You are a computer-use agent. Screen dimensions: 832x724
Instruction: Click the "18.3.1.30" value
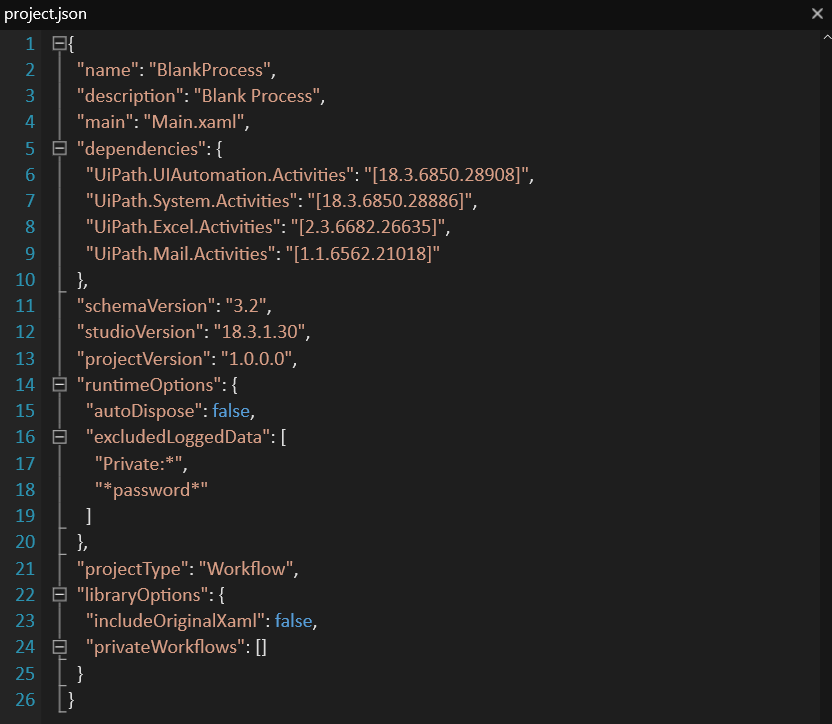pyautogui.click(x=259, y=332)
